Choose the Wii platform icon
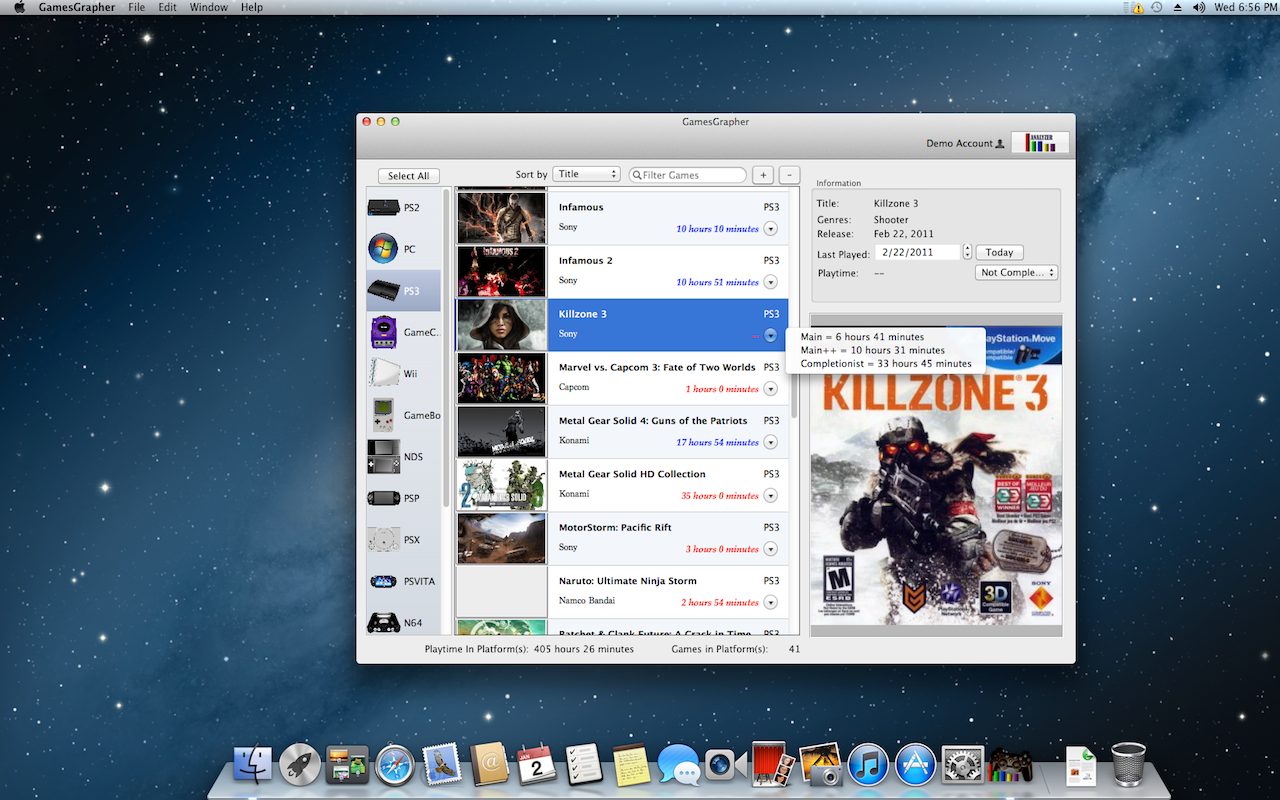This screenshot has height=800, width=1280. tap(383, 374)
